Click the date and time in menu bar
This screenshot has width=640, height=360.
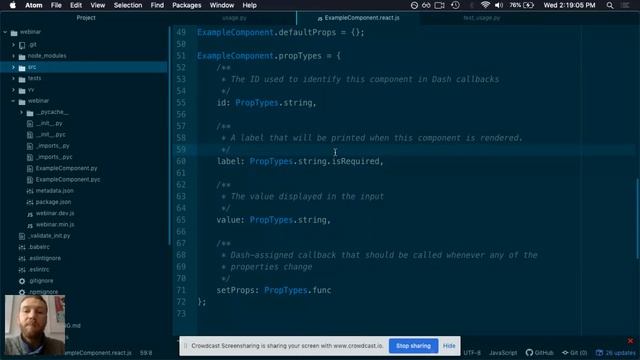[x=569, y=5]
